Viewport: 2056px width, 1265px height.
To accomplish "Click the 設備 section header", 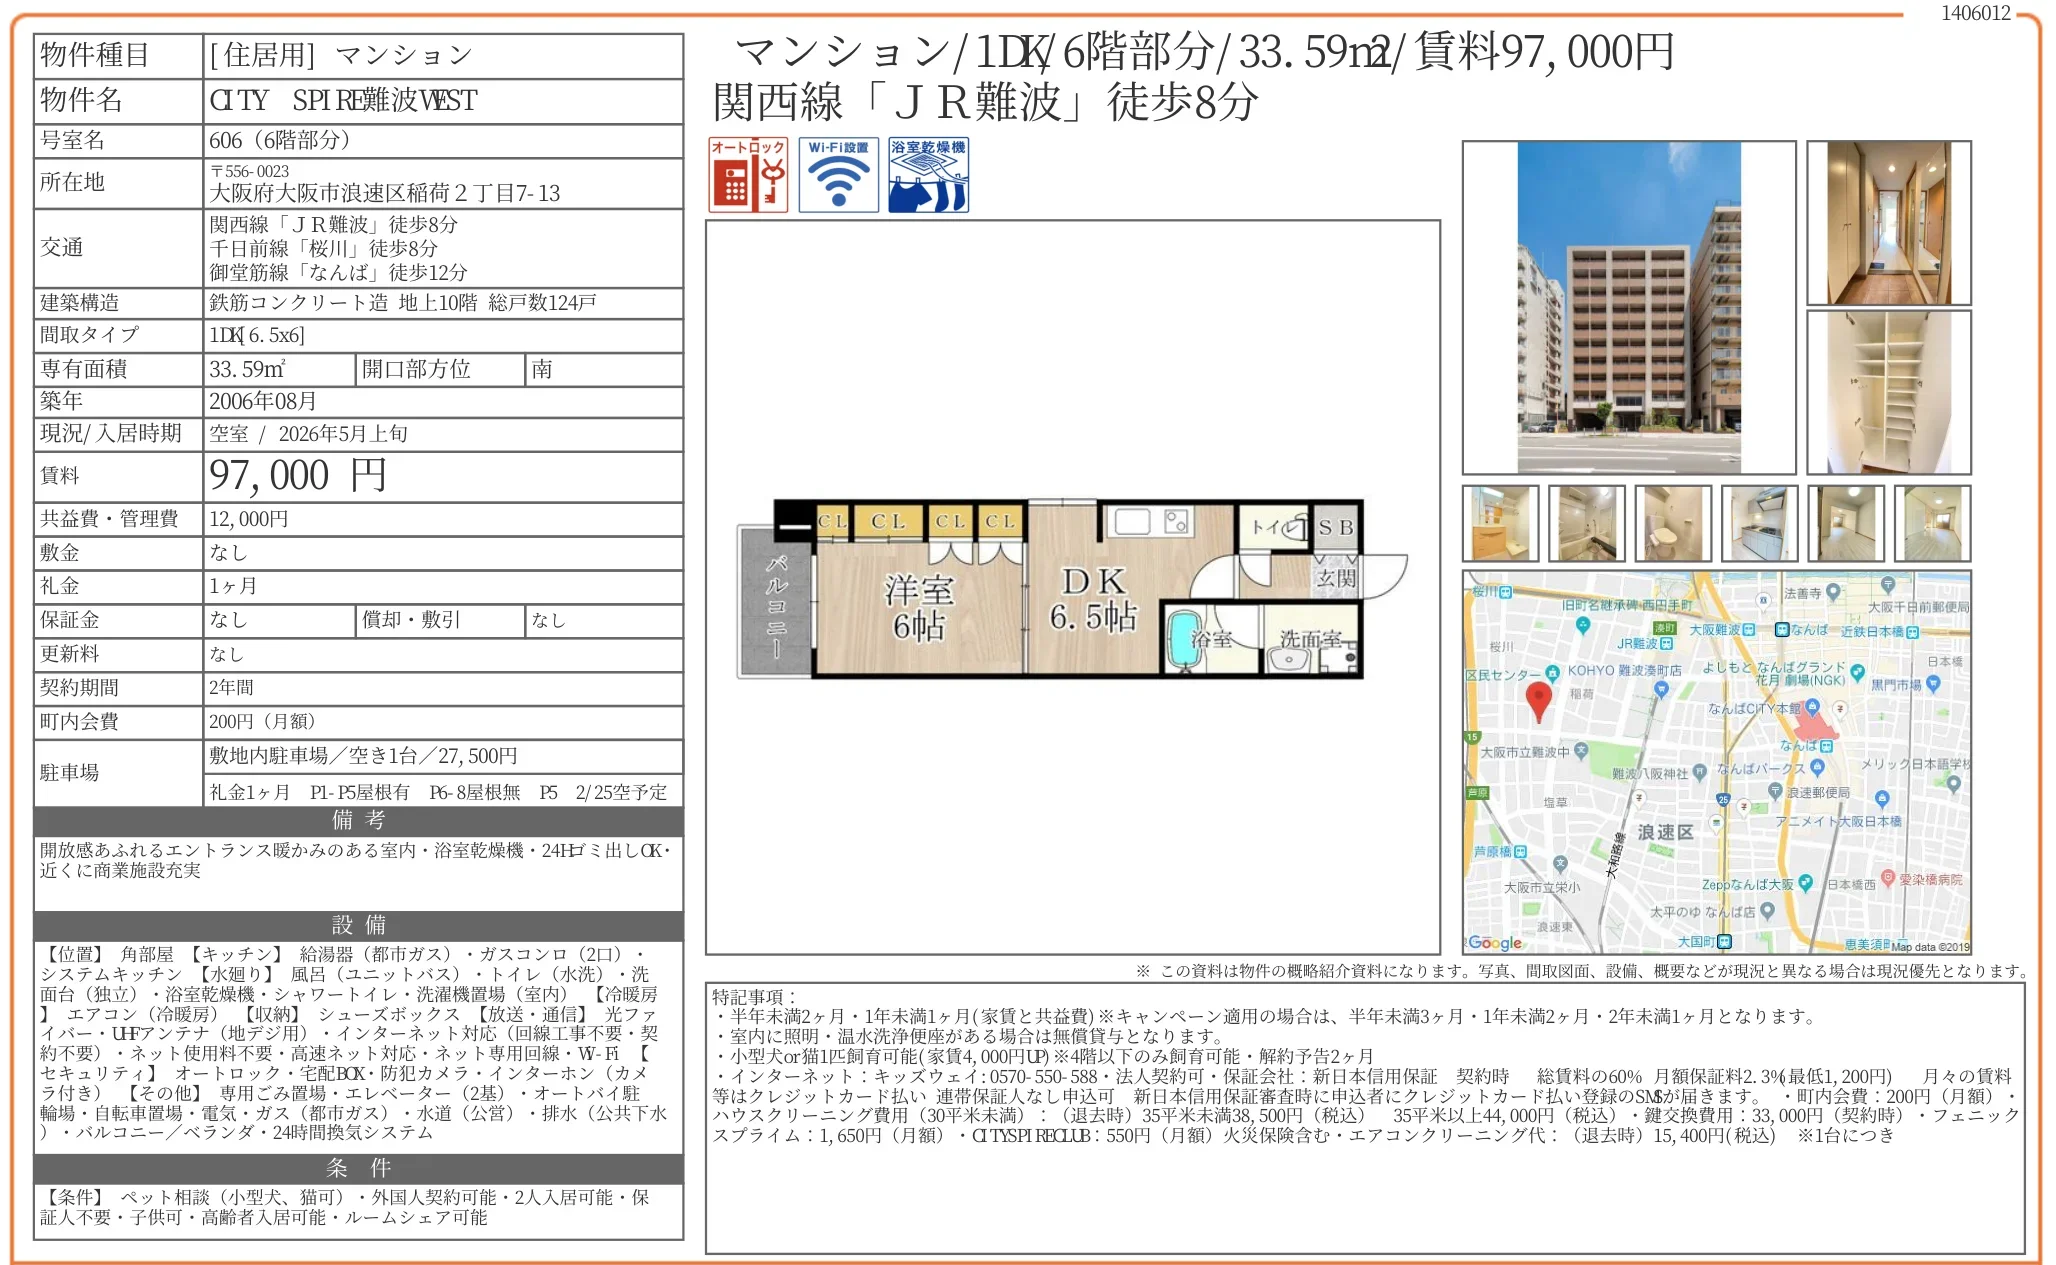I will [x=358, y=925].
